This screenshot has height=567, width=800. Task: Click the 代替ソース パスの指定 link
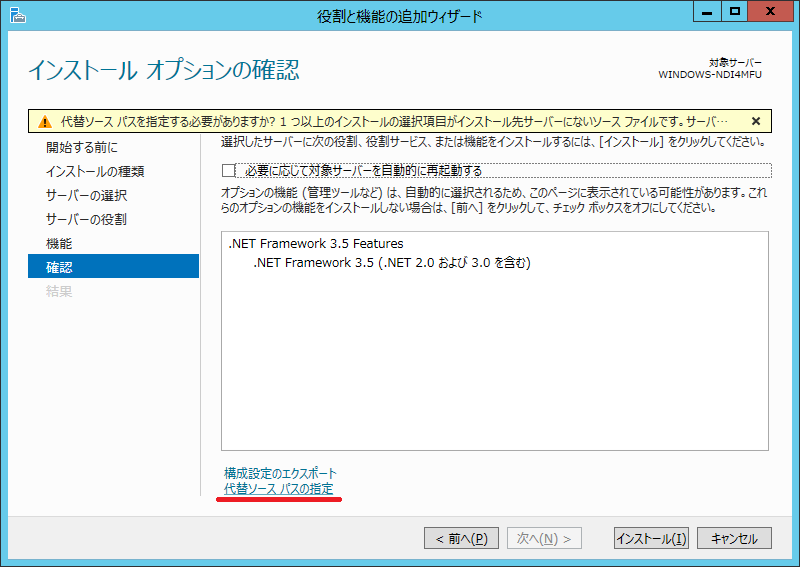(x=279, y=489)
